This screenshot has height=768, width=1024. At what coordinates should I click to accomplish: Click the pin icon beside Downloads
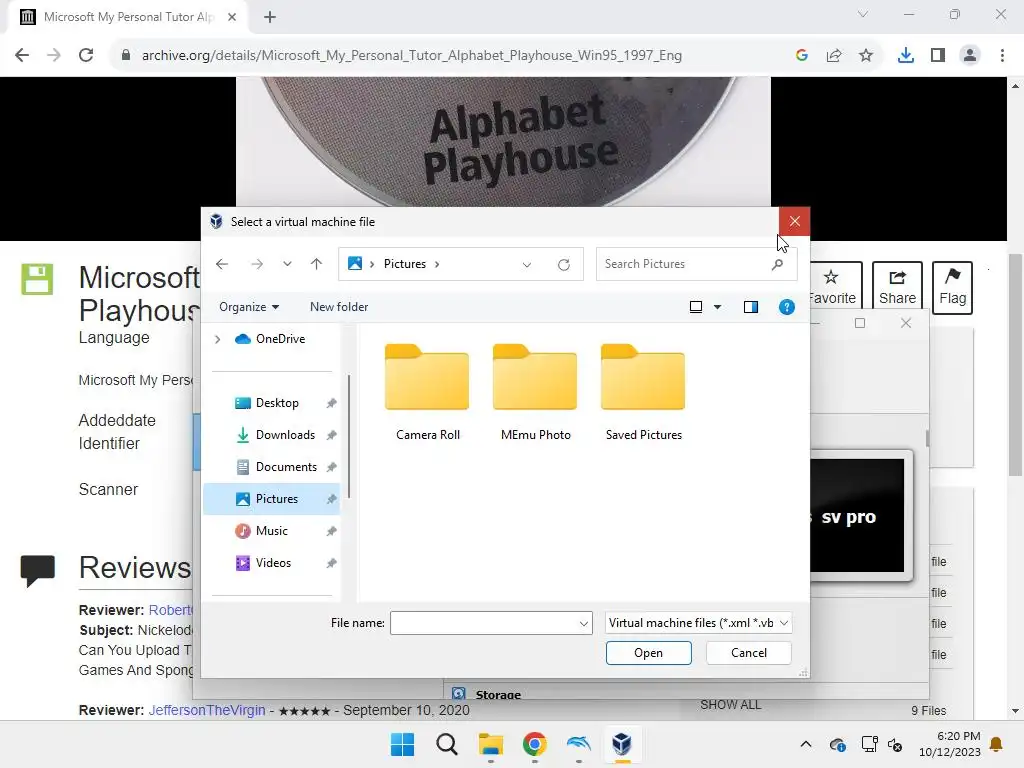point(331,435)
